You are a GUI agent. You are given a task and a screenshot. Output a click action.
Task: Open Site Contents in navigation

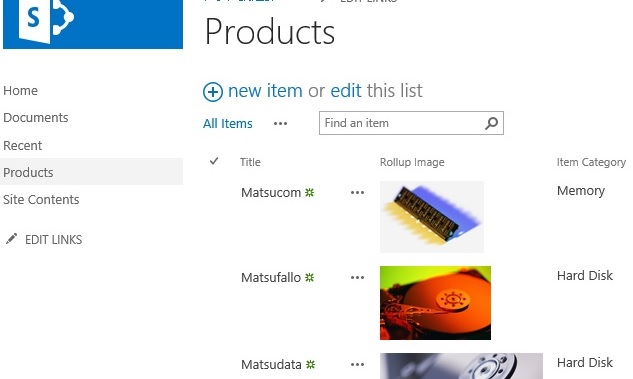41,199
